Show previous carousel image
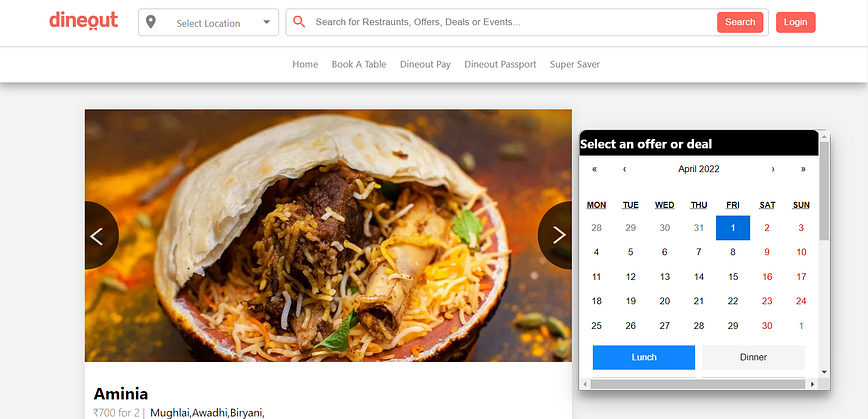This screenshot has width=868, height=419. tap(100, 235)
